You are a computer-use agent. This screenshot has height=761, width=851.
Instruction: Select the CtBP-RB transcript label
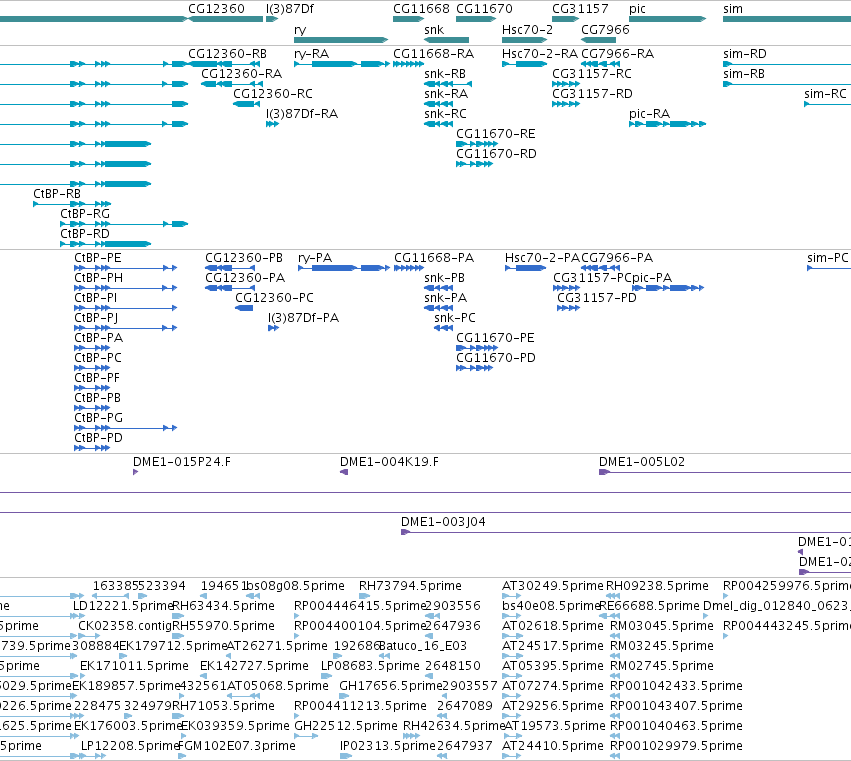[57, 194]
